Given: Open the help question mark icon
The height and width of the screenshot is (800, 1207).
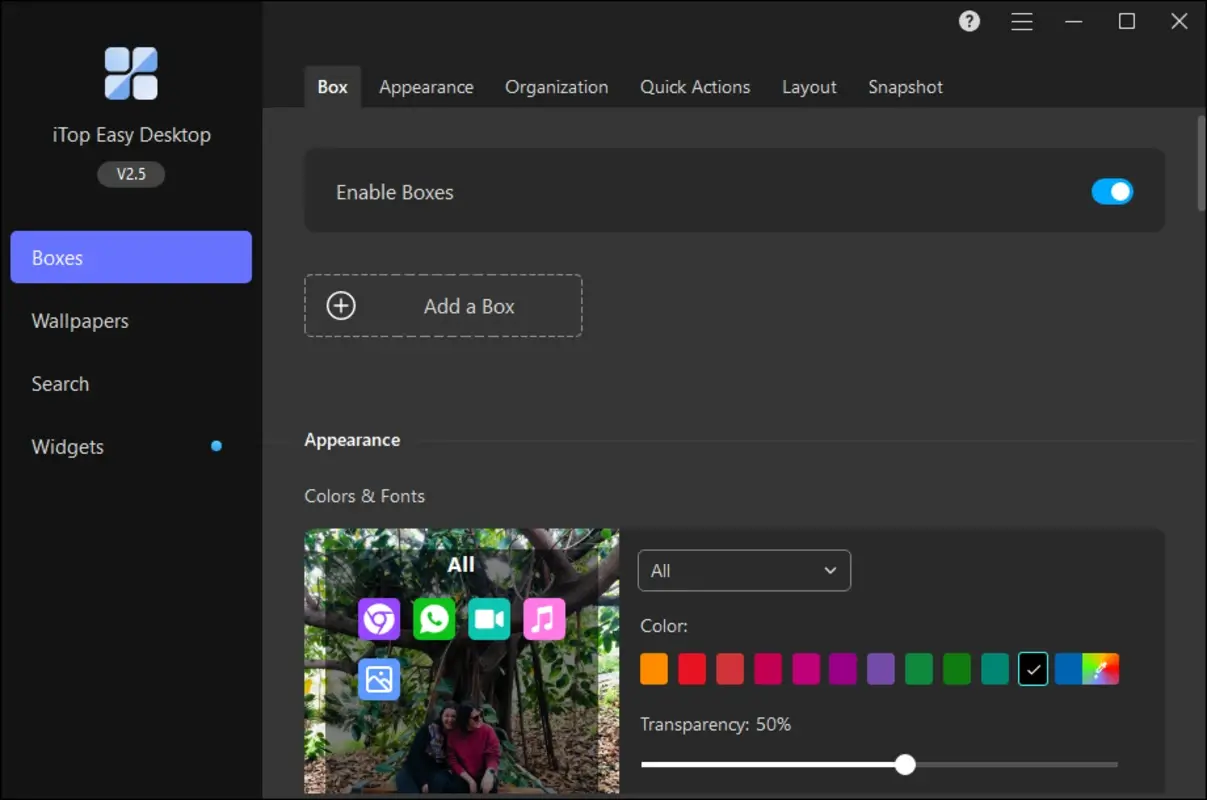Looking at the screenshot, I should [x=968, y=20].
